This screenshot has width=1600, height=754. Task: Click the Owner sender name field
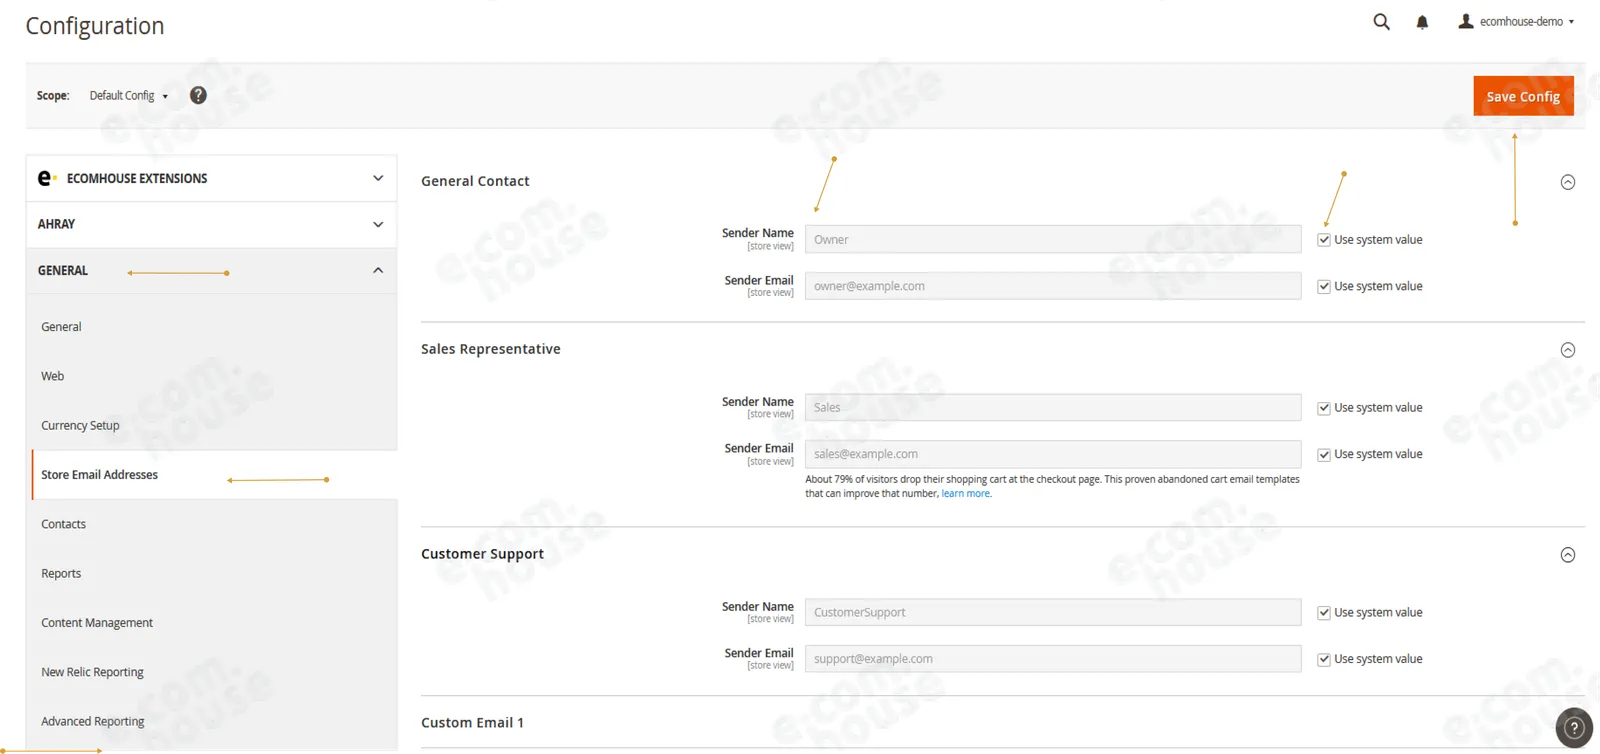click(x=1053, y=240)
